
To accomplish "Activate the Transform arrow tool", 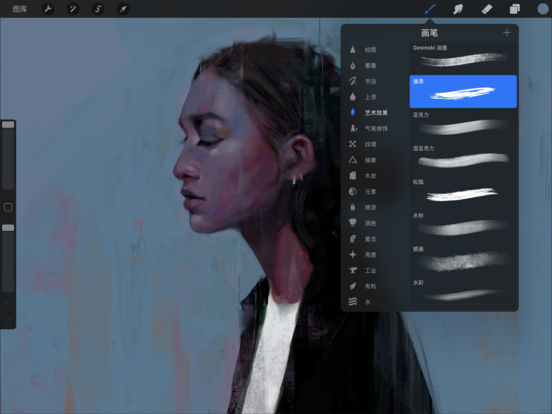I will coord(123,9).
